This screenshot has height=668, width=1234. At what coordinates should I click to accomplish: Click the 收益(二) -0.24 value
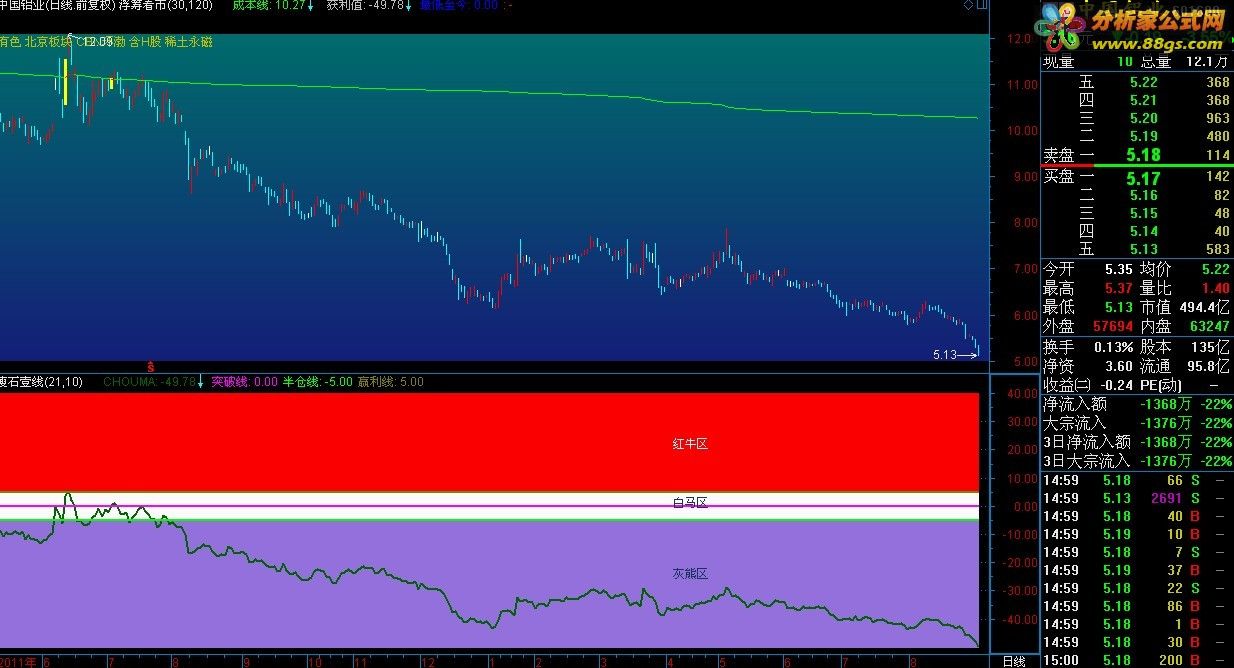coord(1116,386)
